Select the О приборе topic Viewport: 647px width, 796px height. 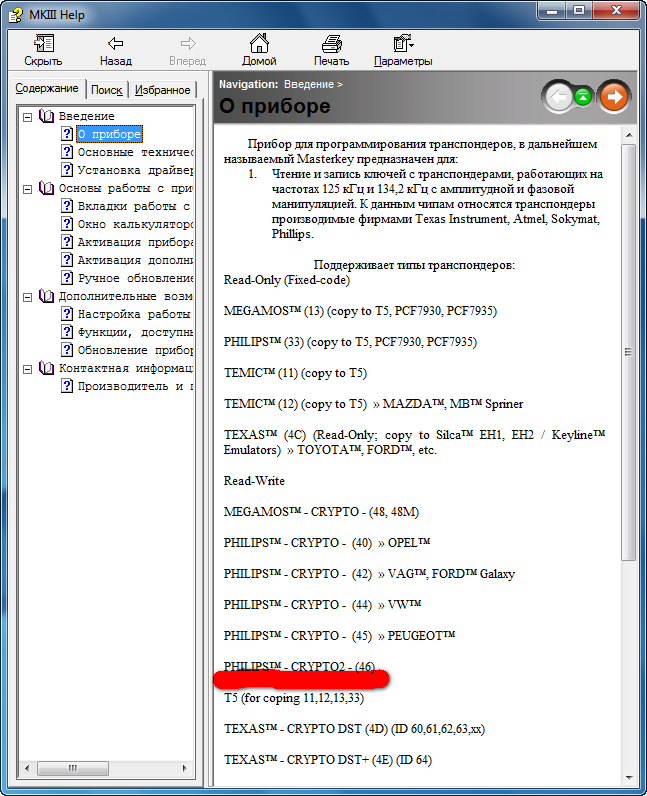tap(109, 134)
